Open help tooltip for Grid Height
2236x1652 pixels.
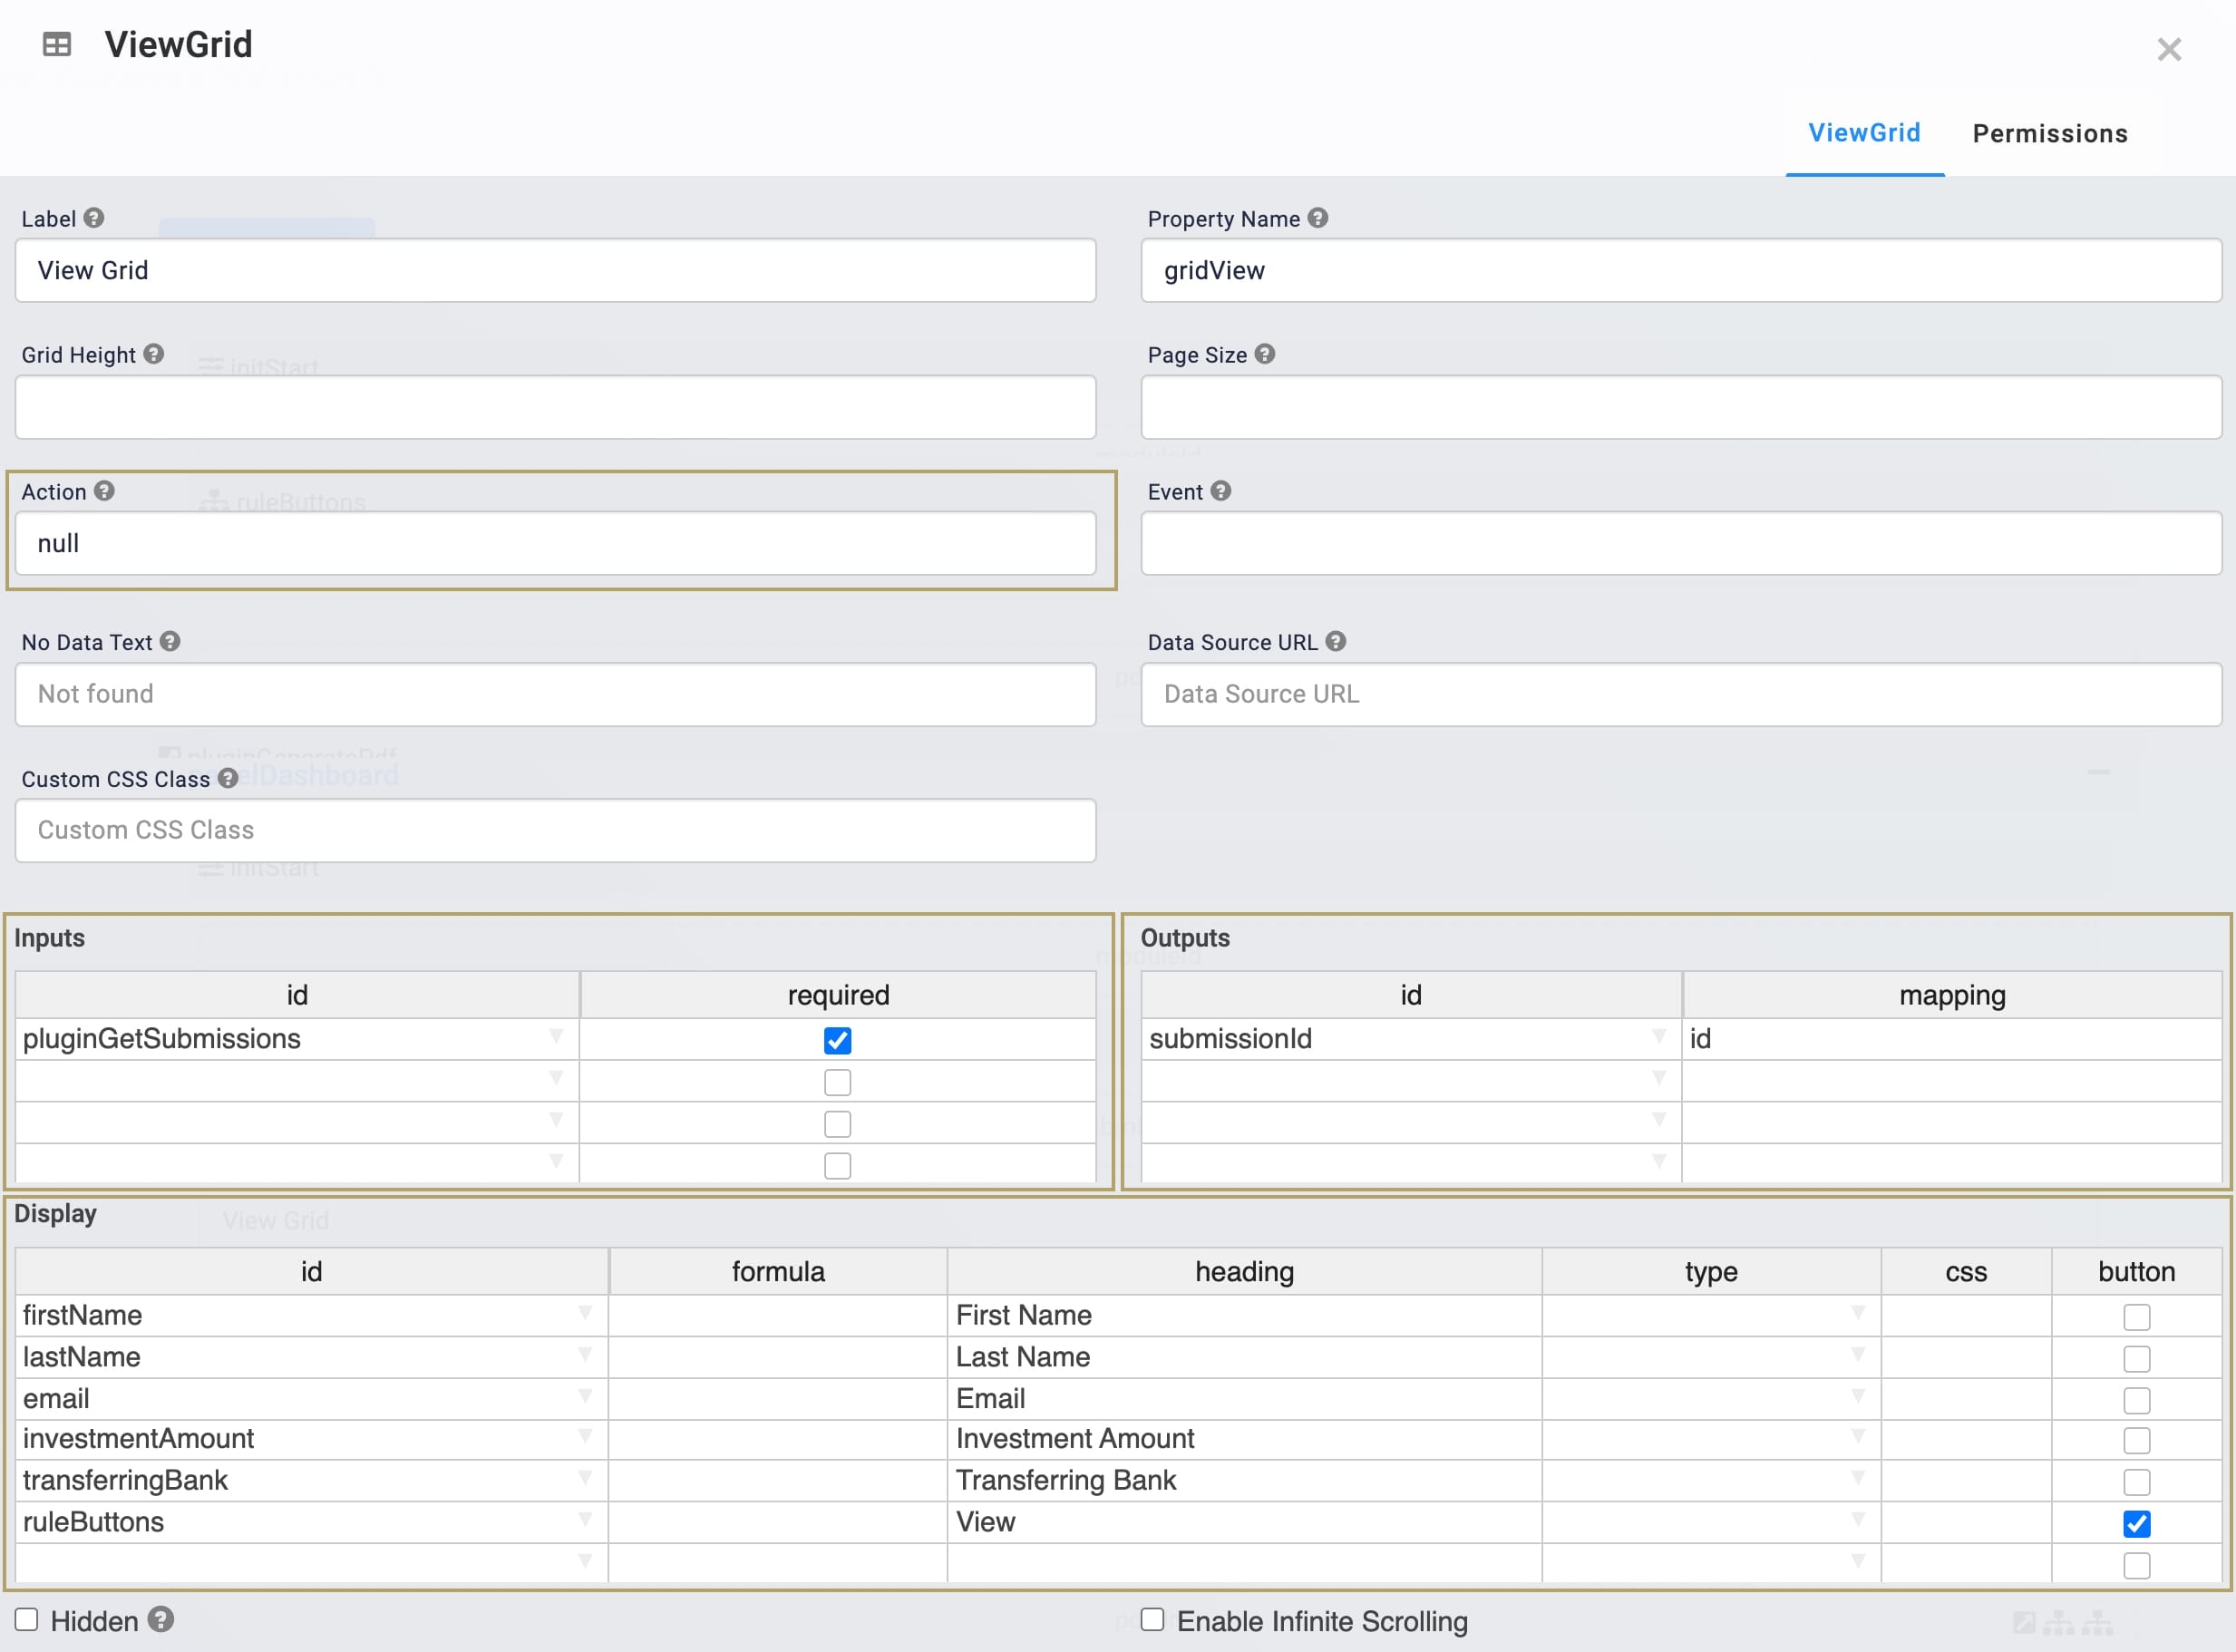click(x=153, y=354)
